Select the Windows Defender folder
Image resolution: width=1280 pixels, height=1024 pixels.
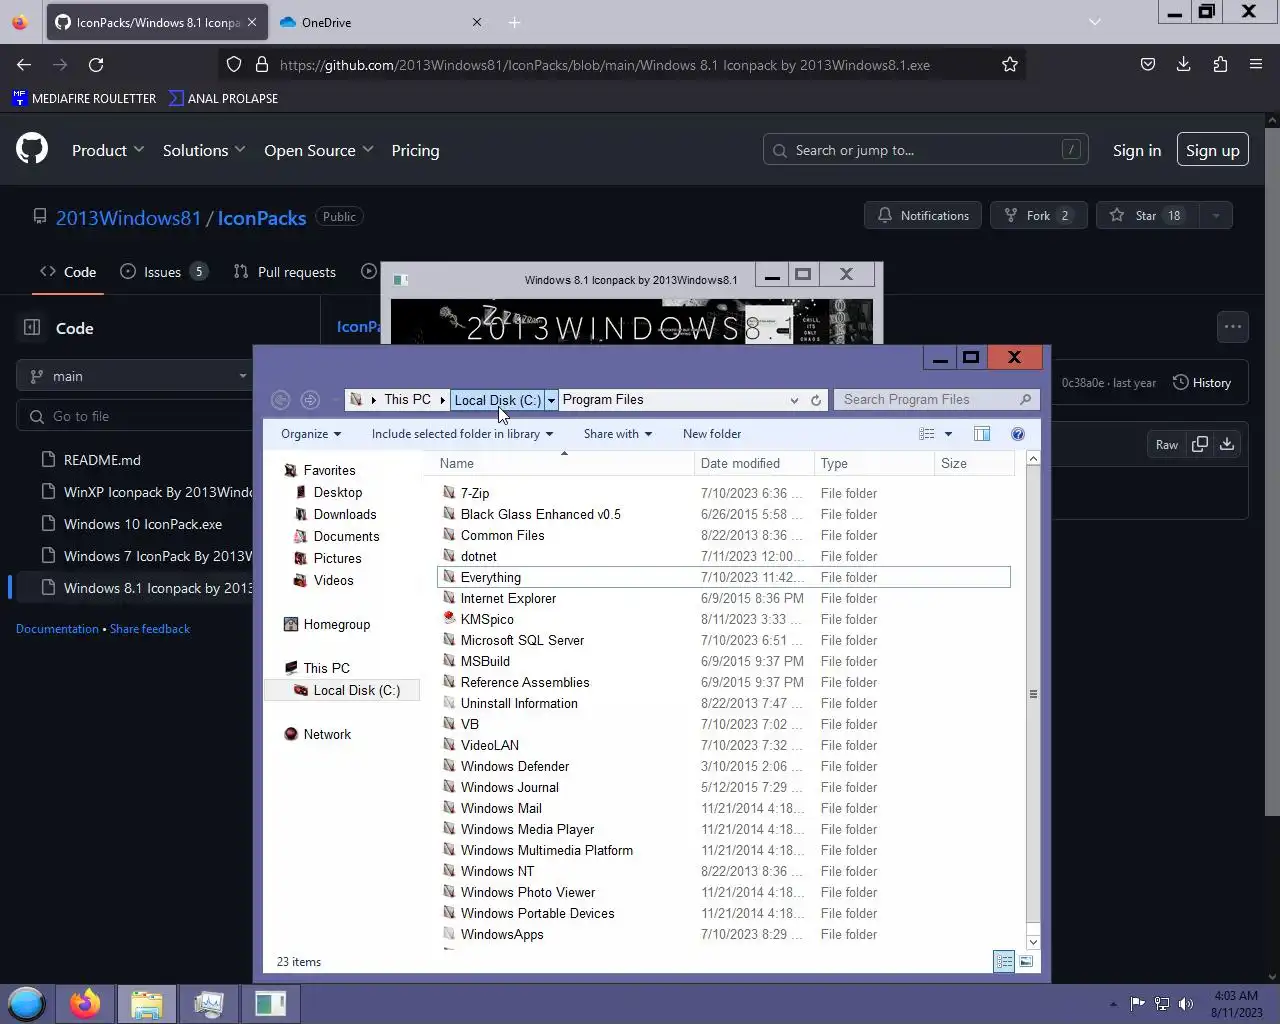point(515,766)
